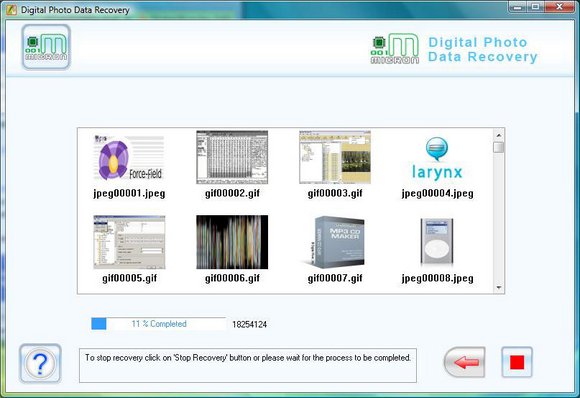The height and width of the screenshot is (398, 580).
Task: Click the Micron logo at top left
Action: [46, 47]
